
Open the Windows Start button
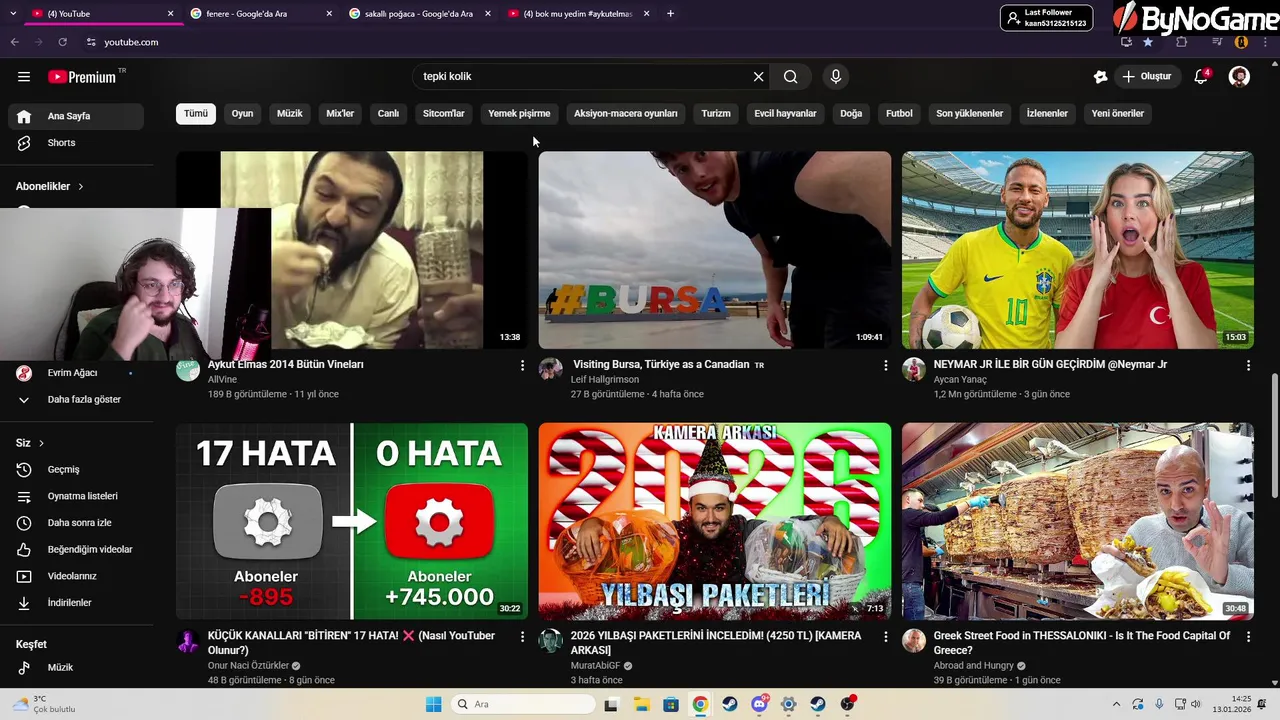pos(433,704)
